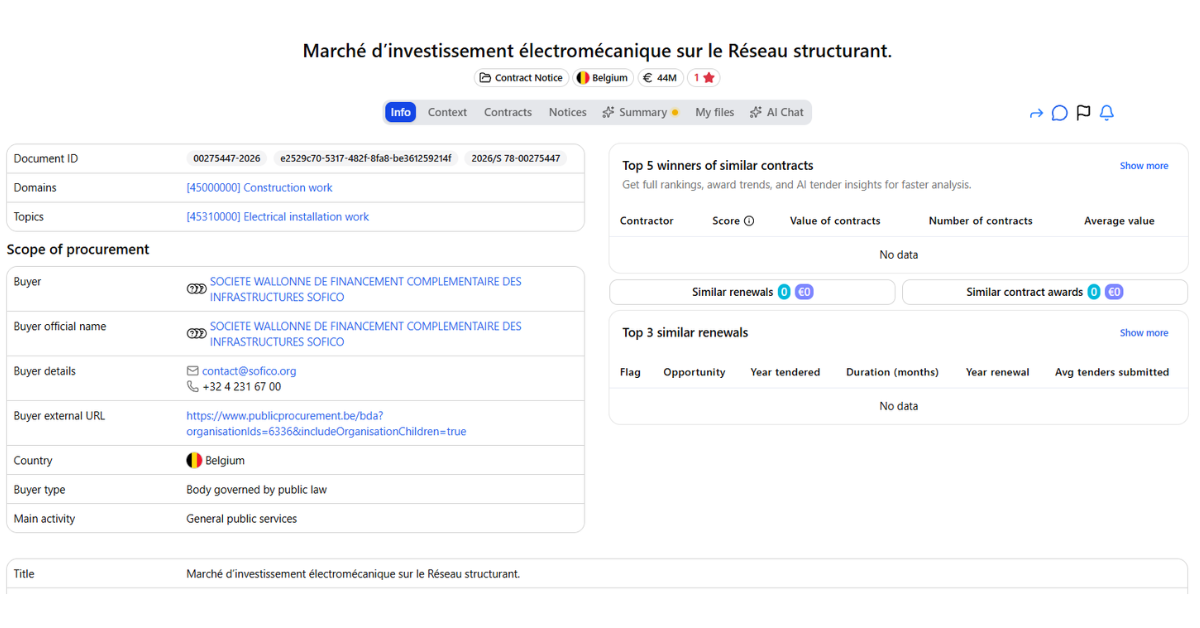Click the Year renewal column header
Viewport: 1200px width, 628px height.
coord(997,372)
